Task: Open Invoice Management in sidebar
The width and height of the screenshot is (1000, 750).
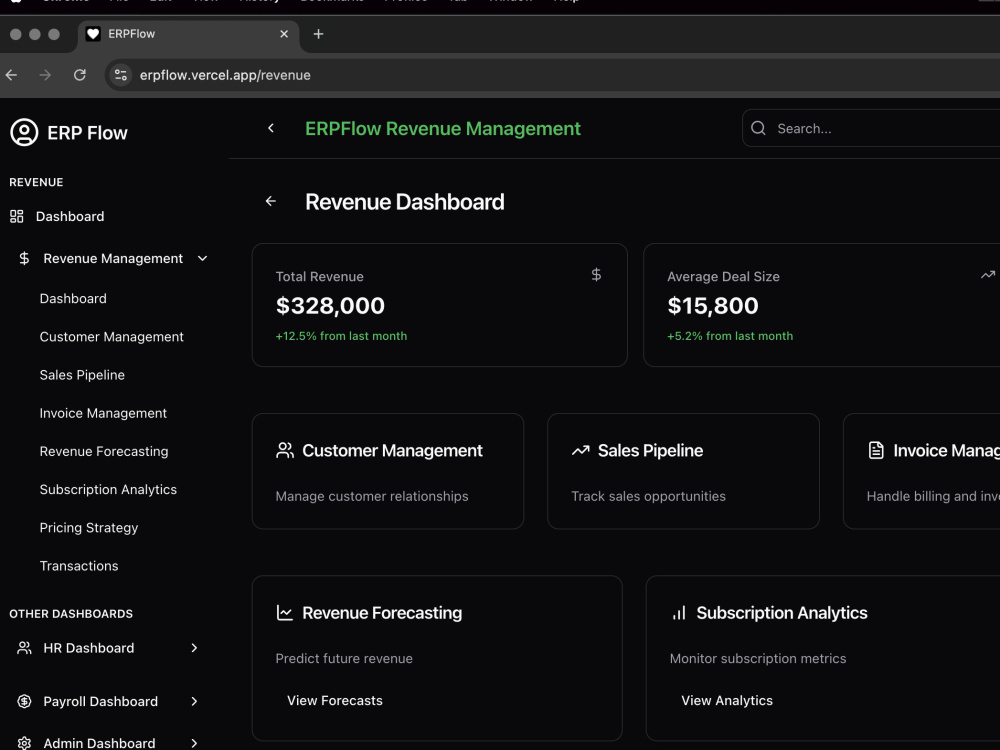Action: point(103,413)
